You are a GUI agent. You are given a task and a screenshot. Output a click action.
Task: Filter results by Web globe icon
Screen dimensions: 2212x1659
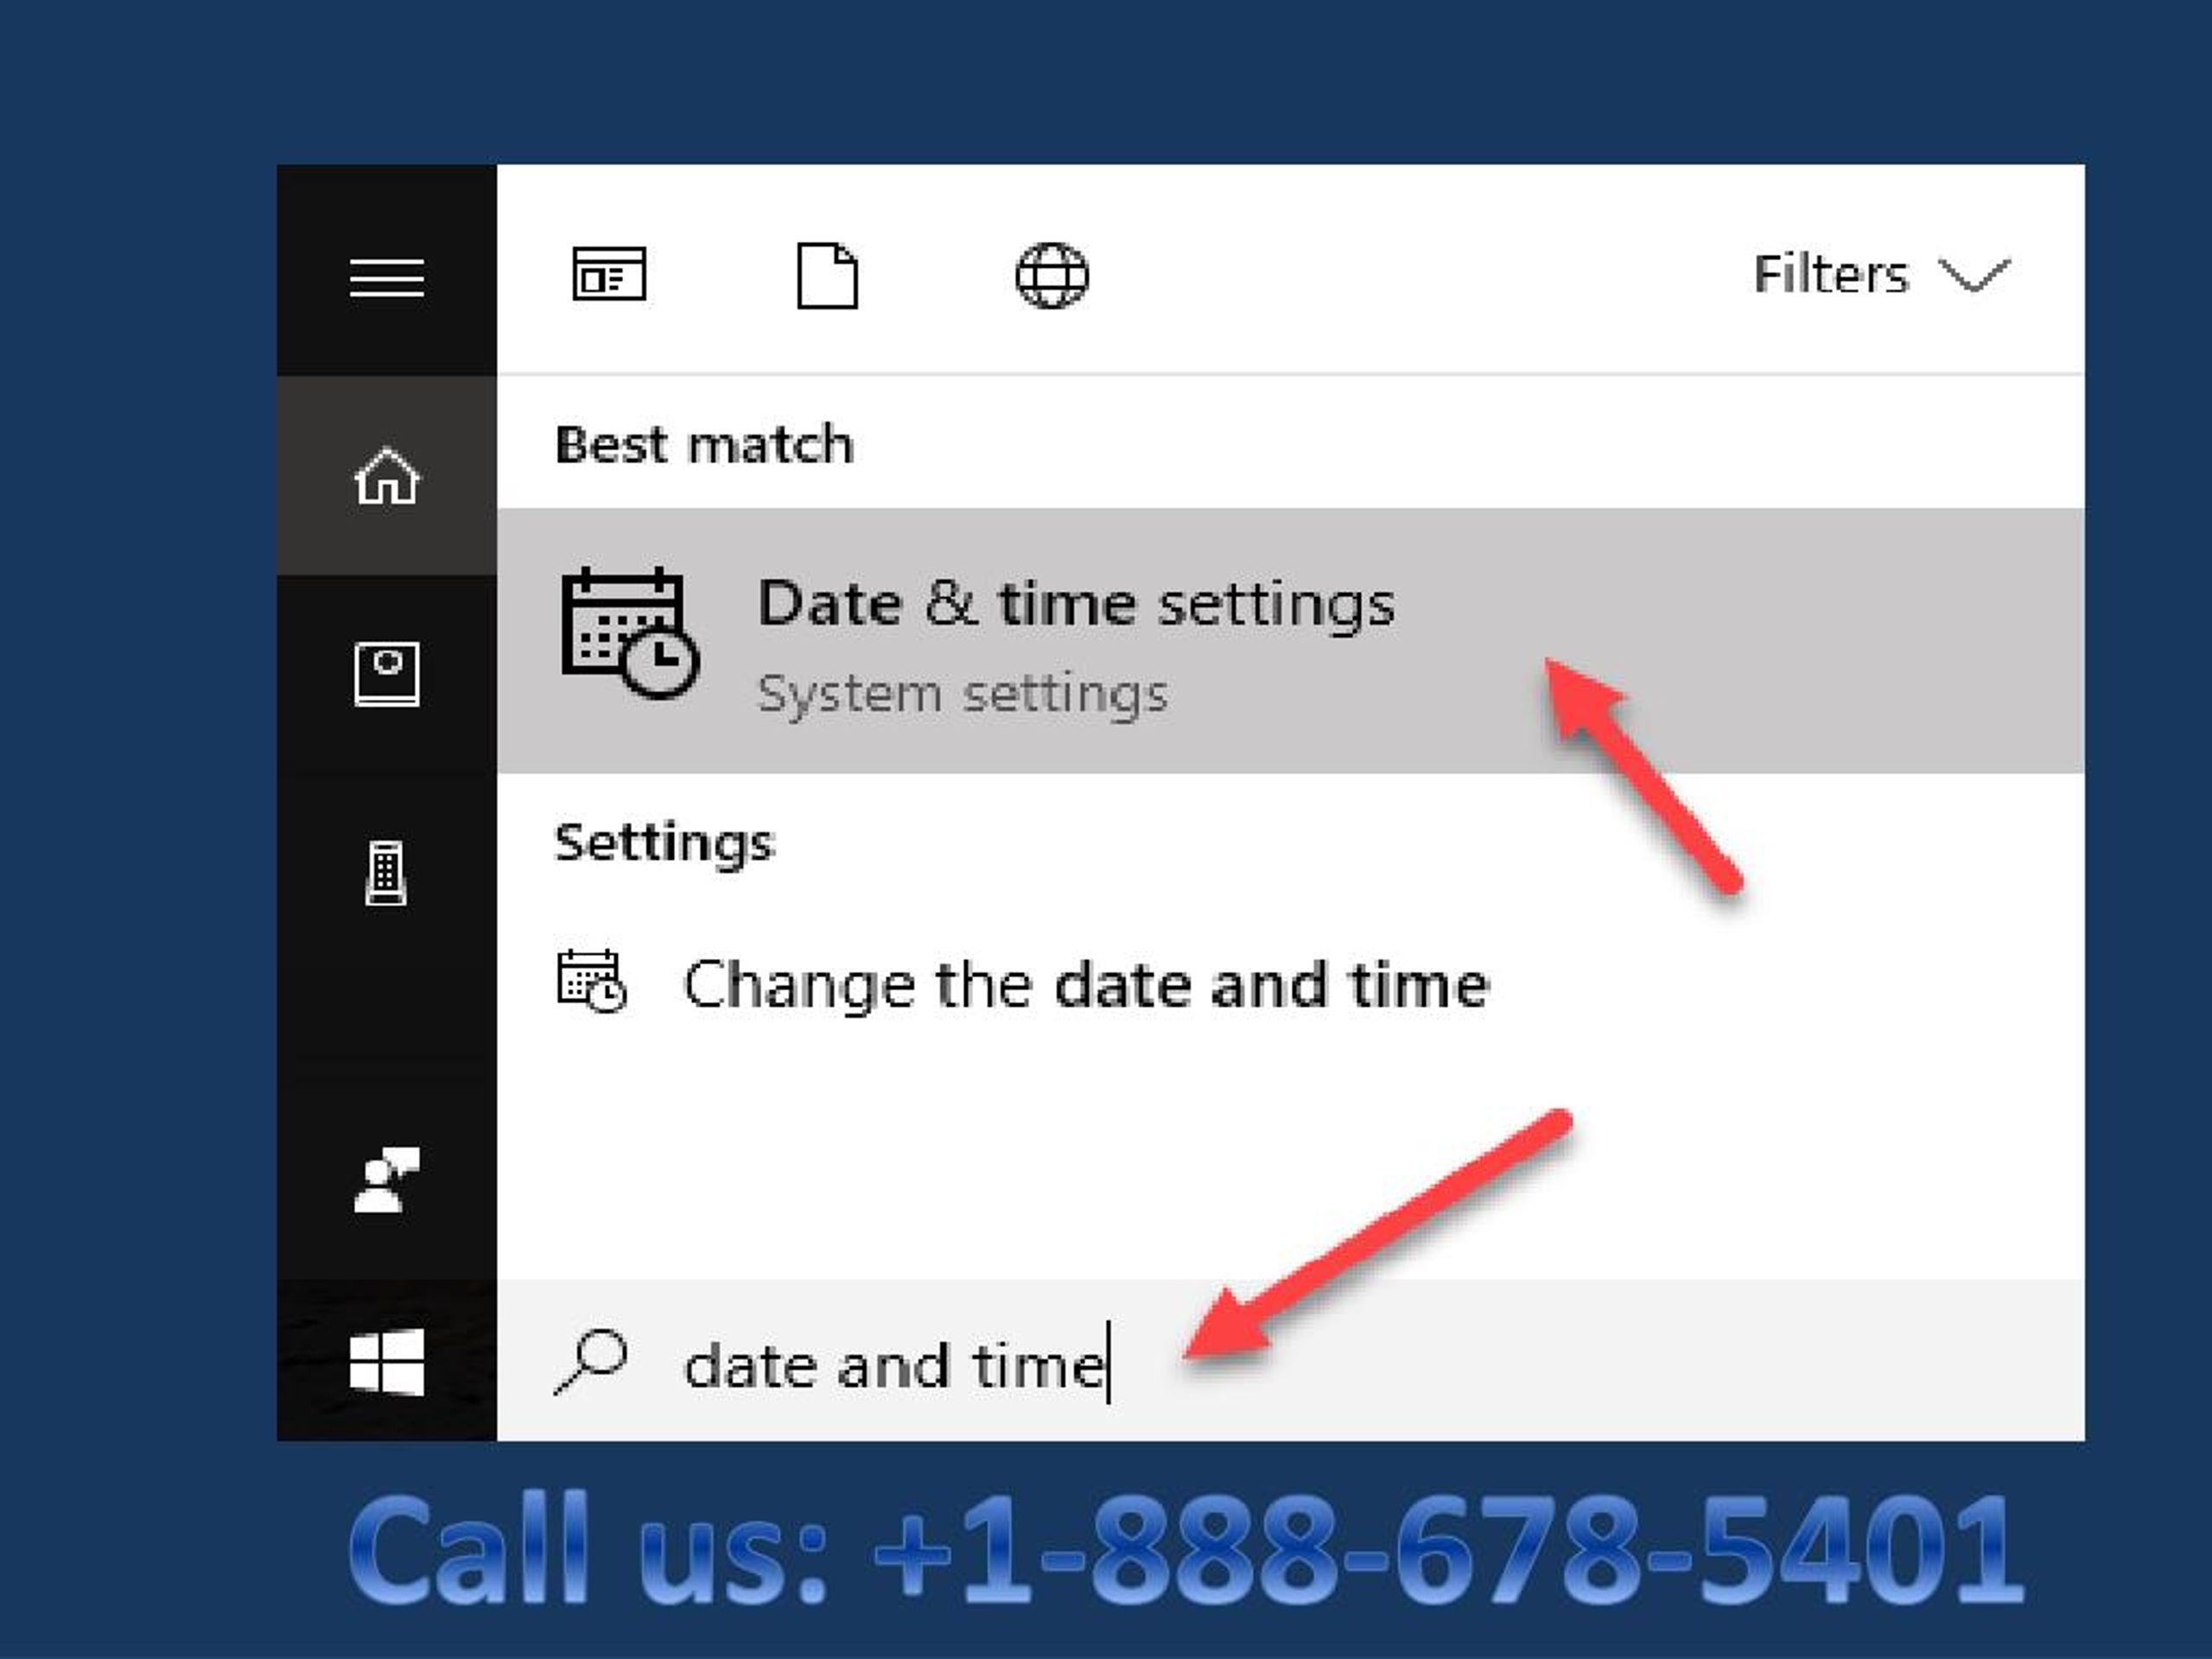[x=1052, y=275]
